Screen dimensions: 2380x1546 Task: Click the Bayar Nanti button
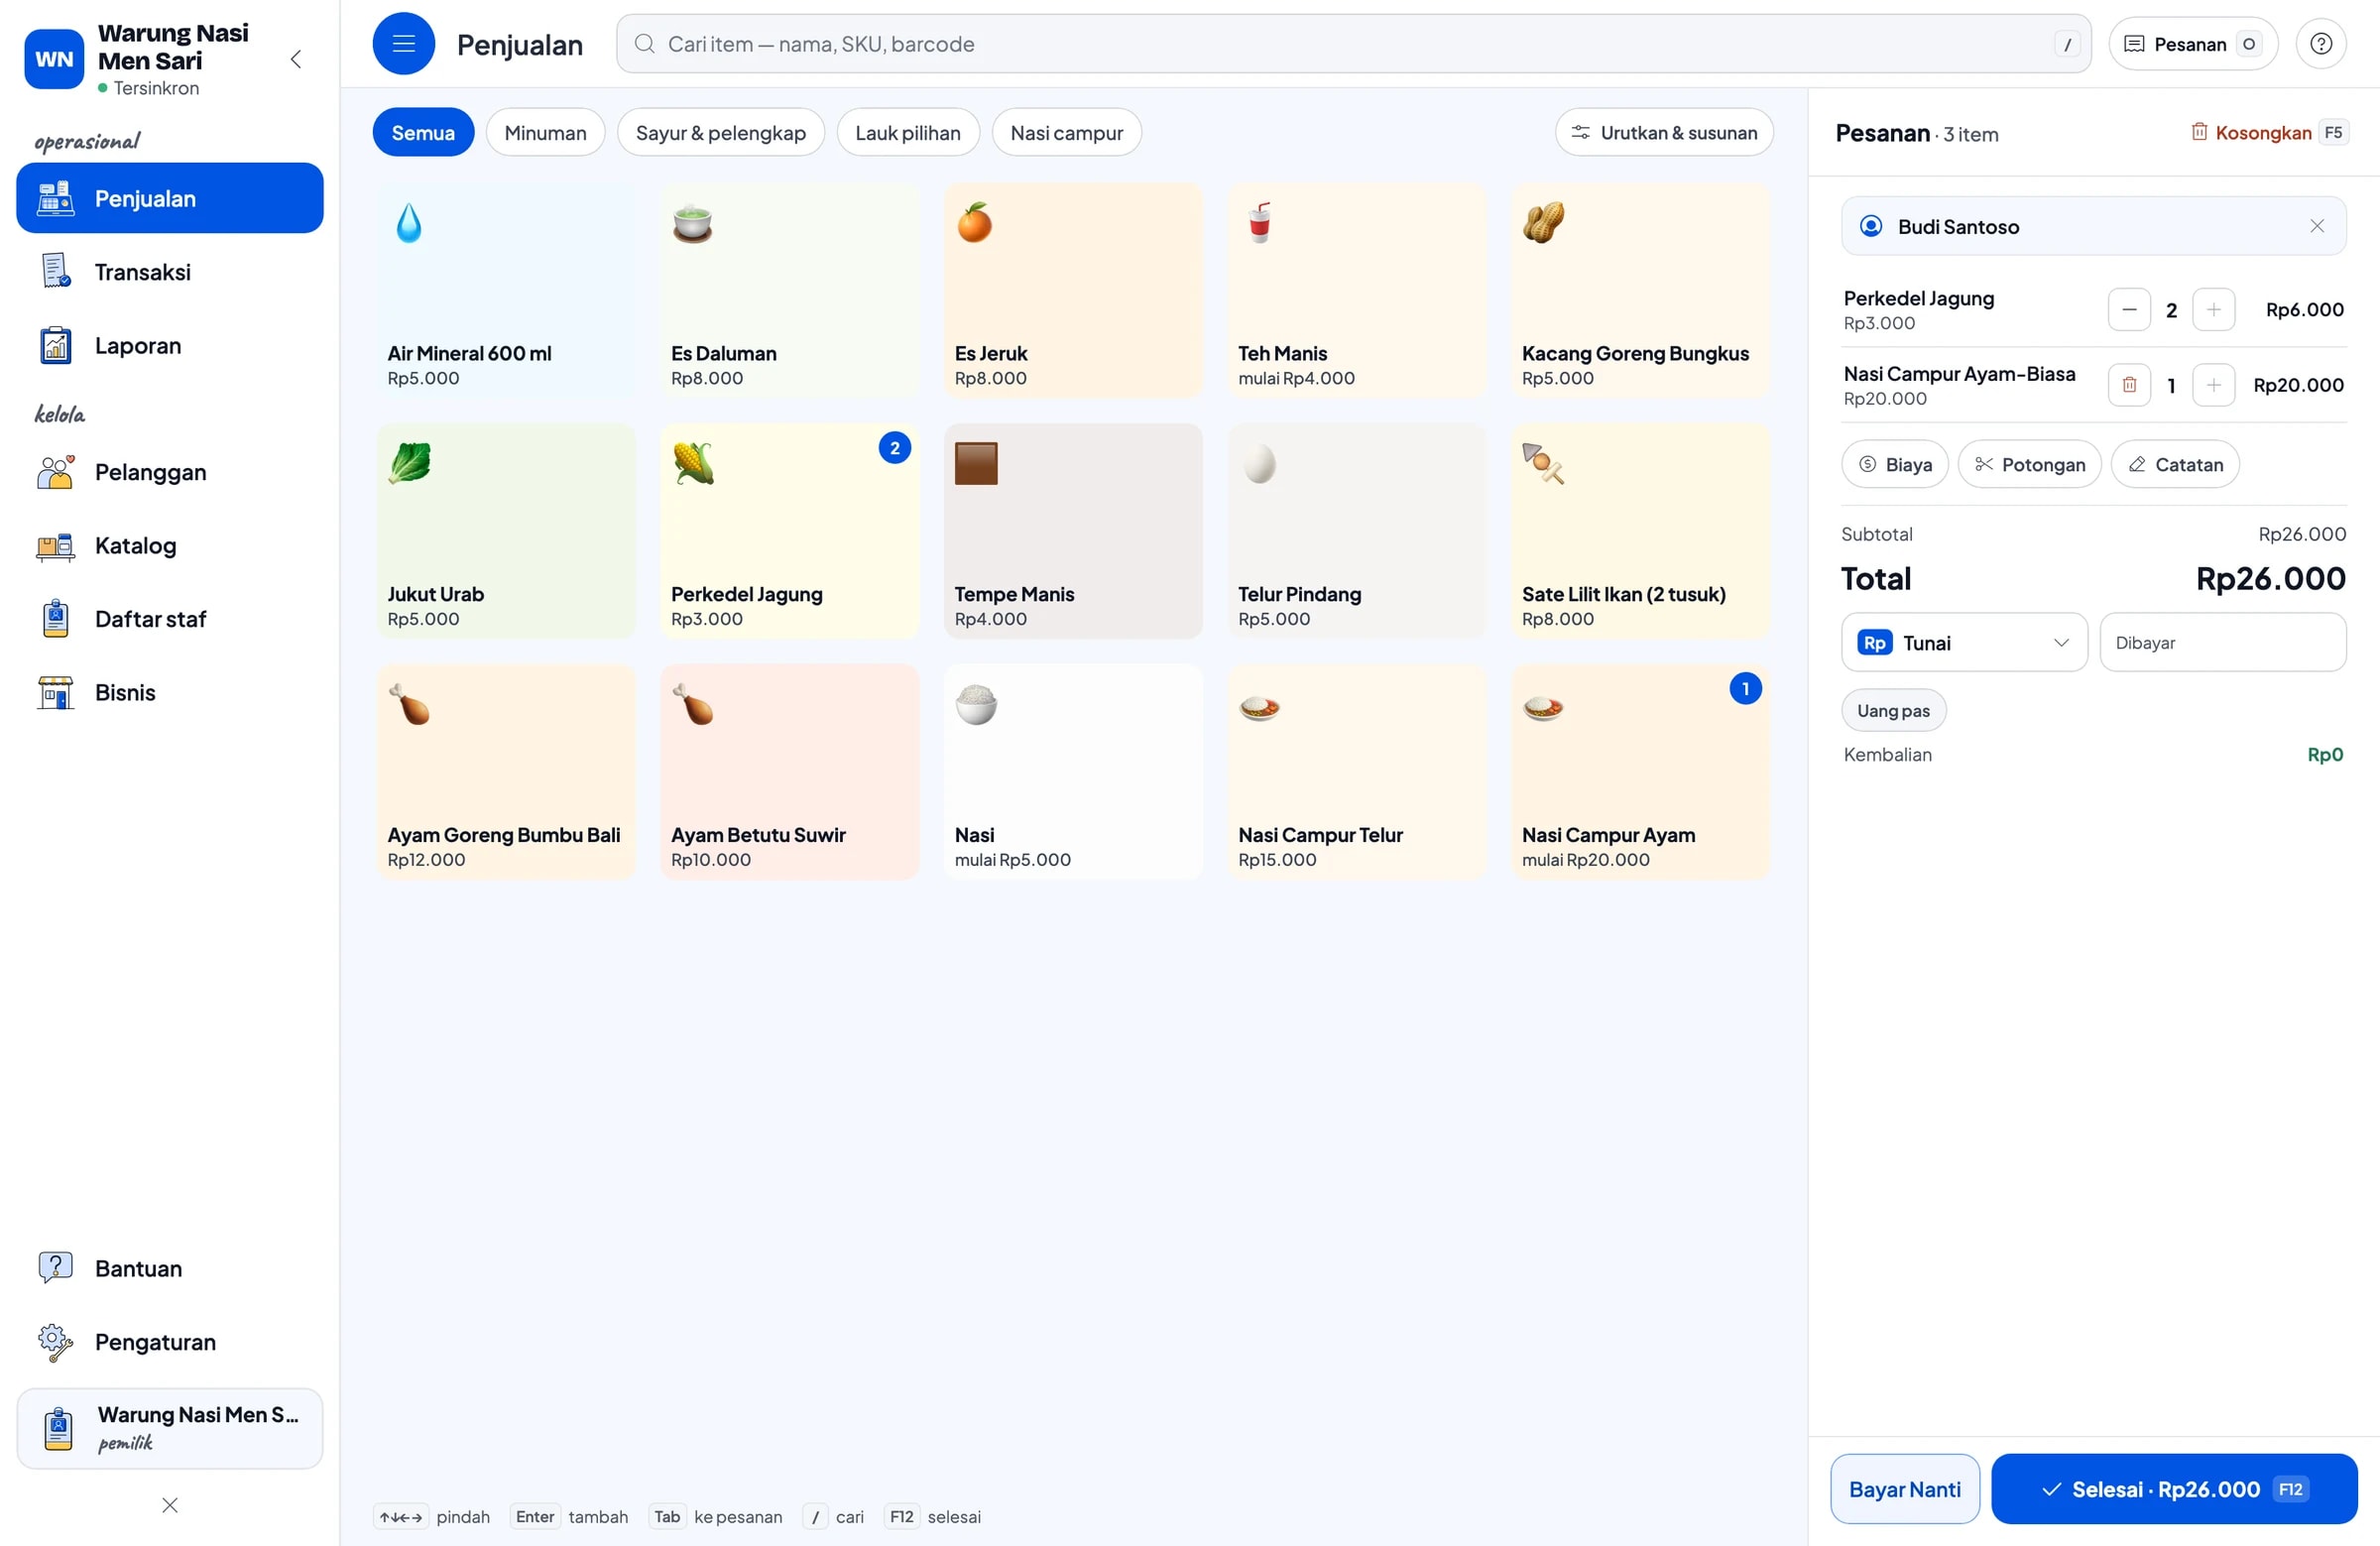pos(1904,1489)
